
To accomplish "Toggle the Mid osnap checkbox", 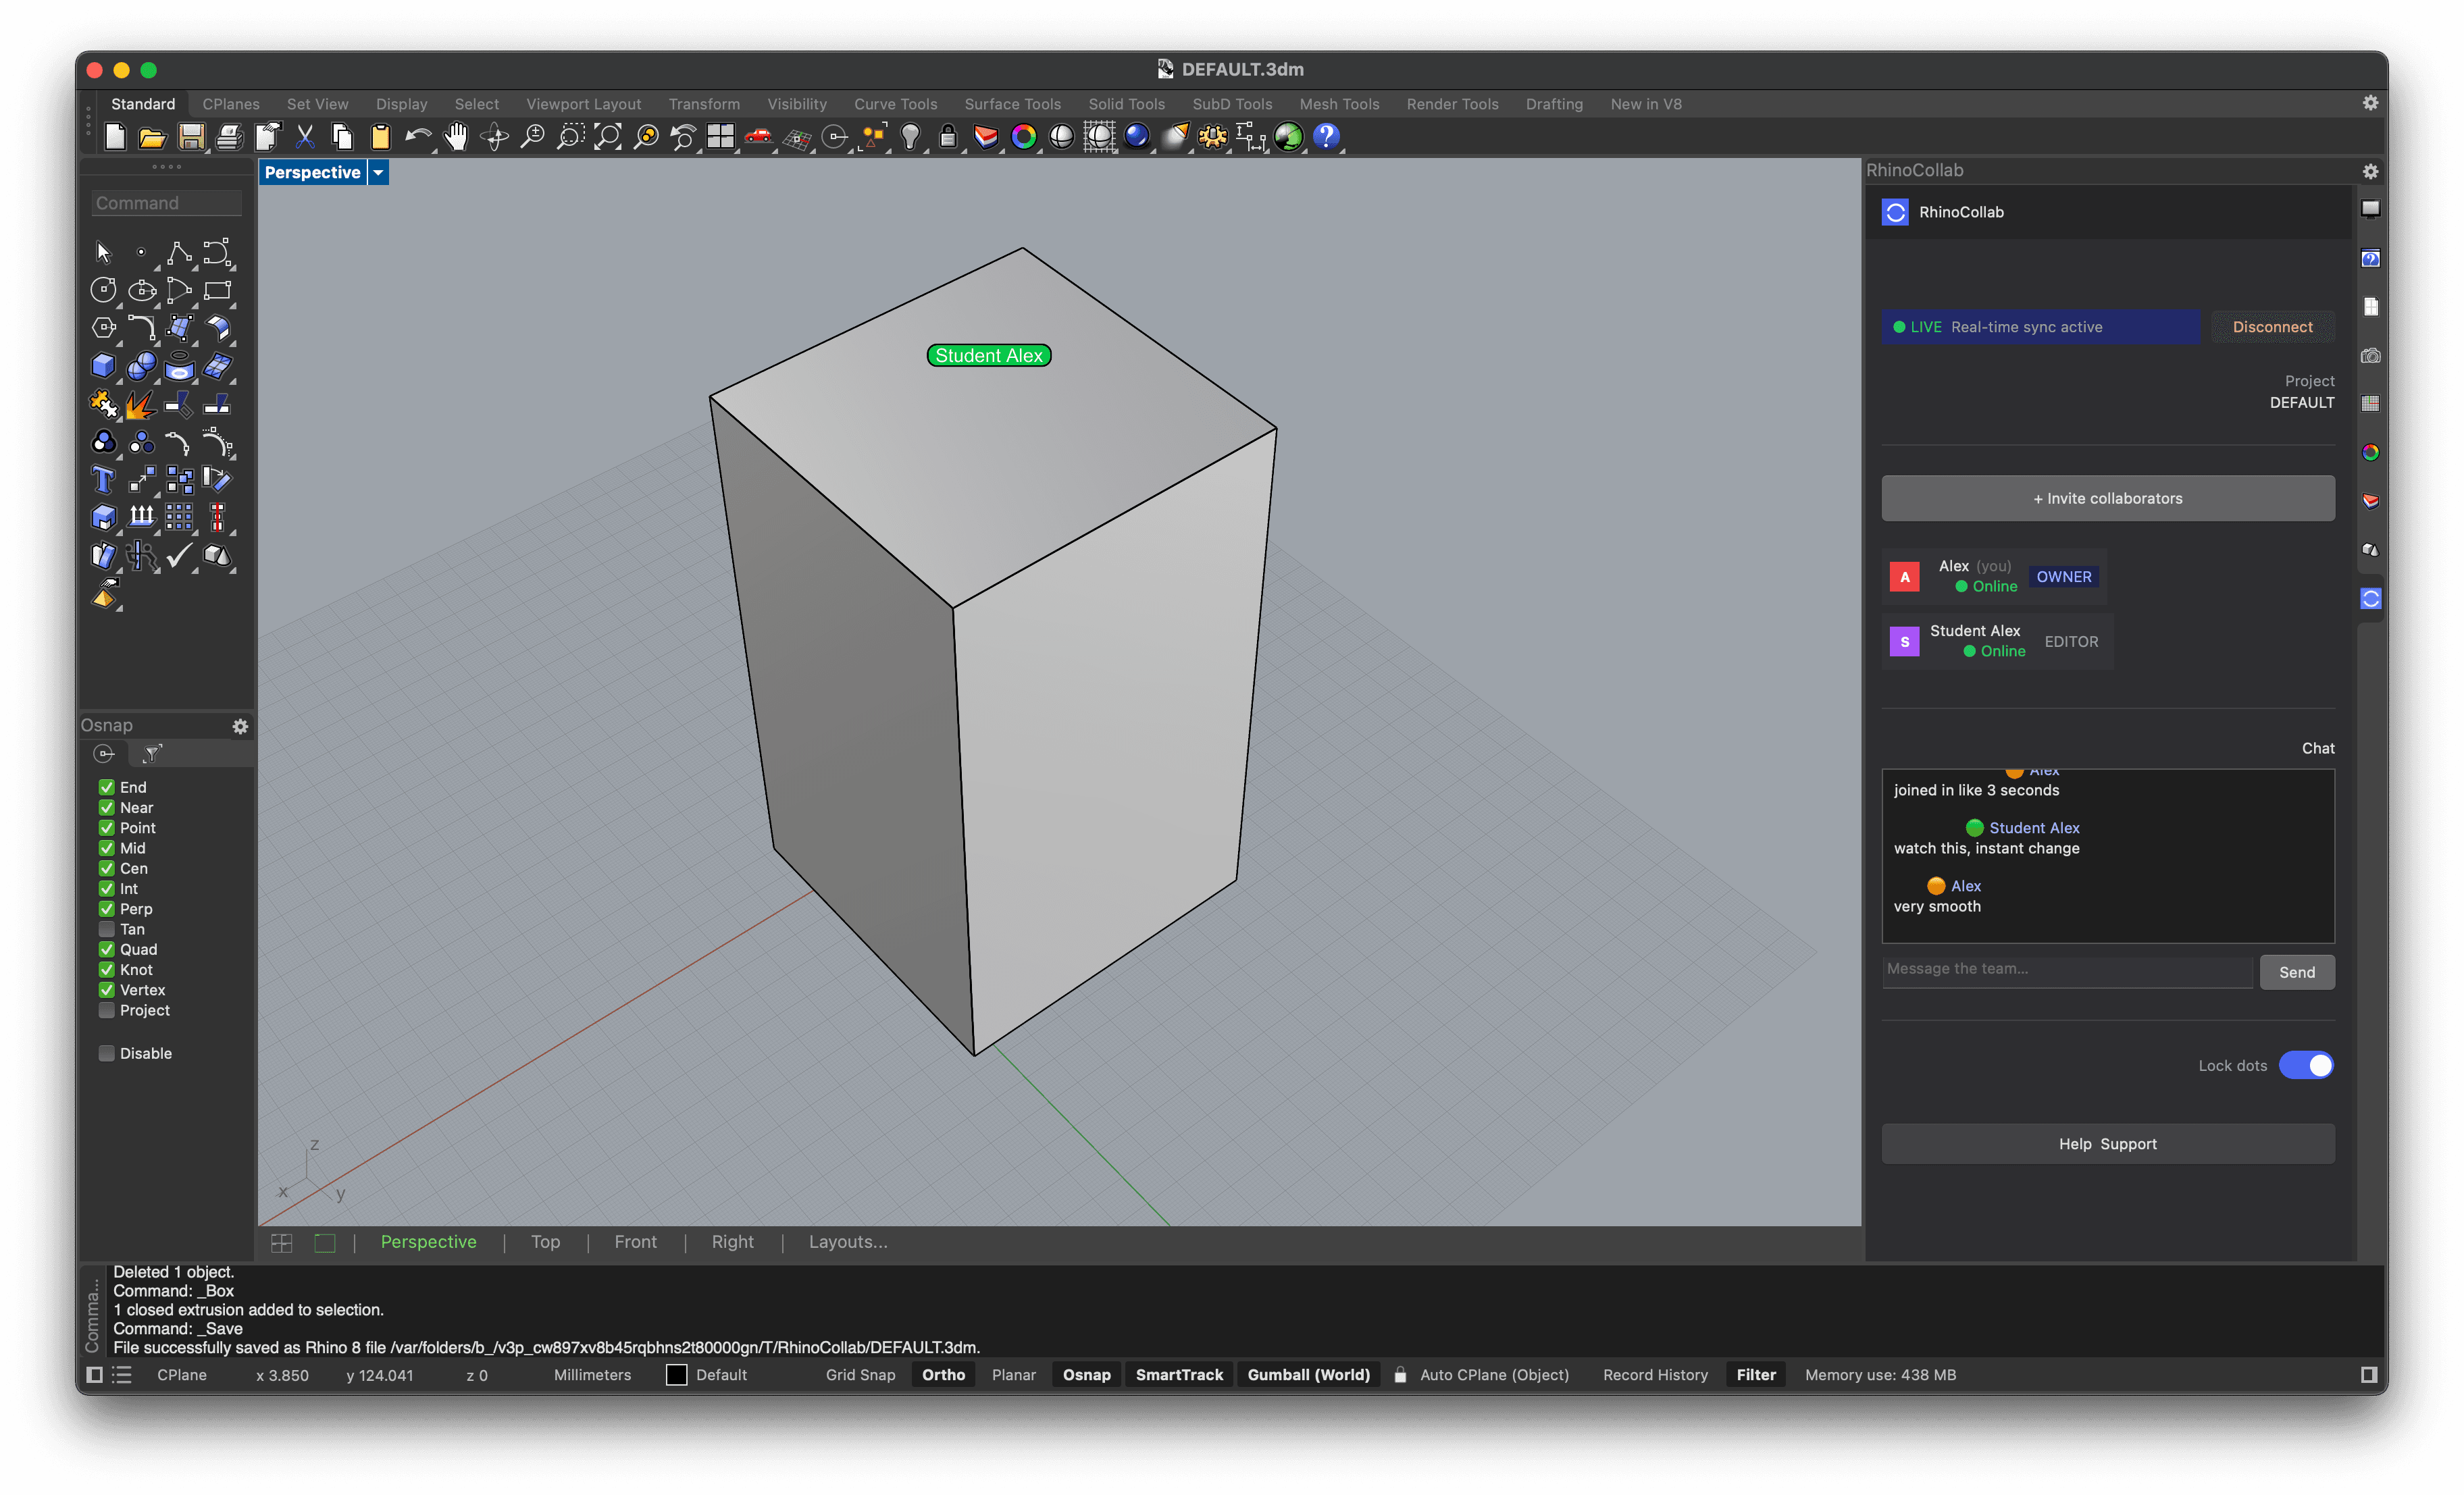I will click(x=106, y=848).
